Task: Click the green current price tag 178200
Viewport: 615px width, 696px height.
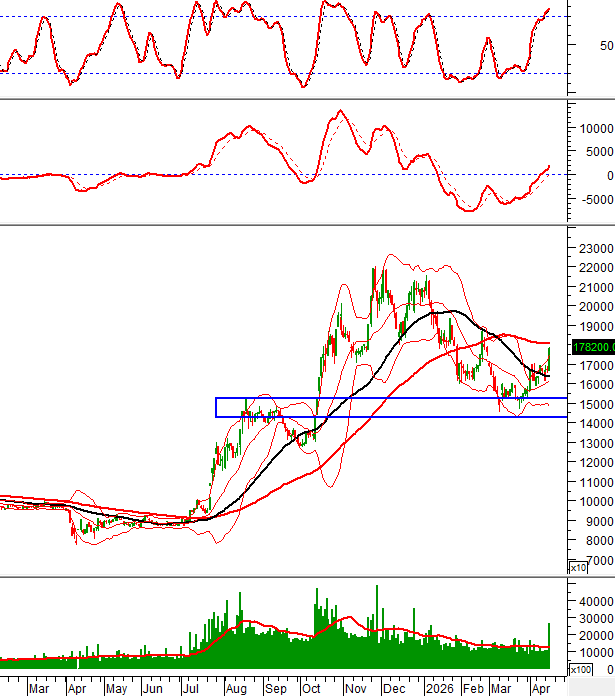Action: click(x=592, y=347)
